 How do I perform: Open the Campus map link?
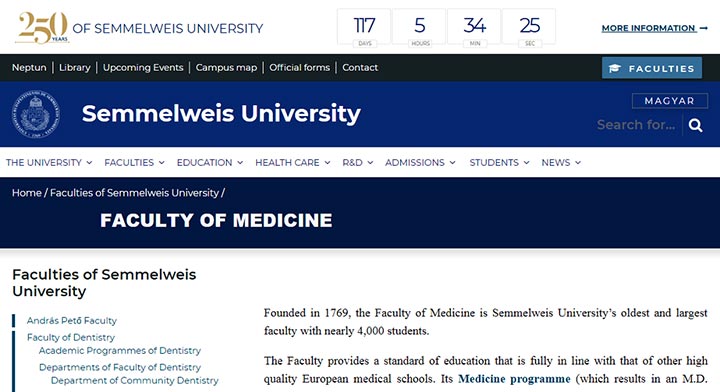click(x=226, y=67)
